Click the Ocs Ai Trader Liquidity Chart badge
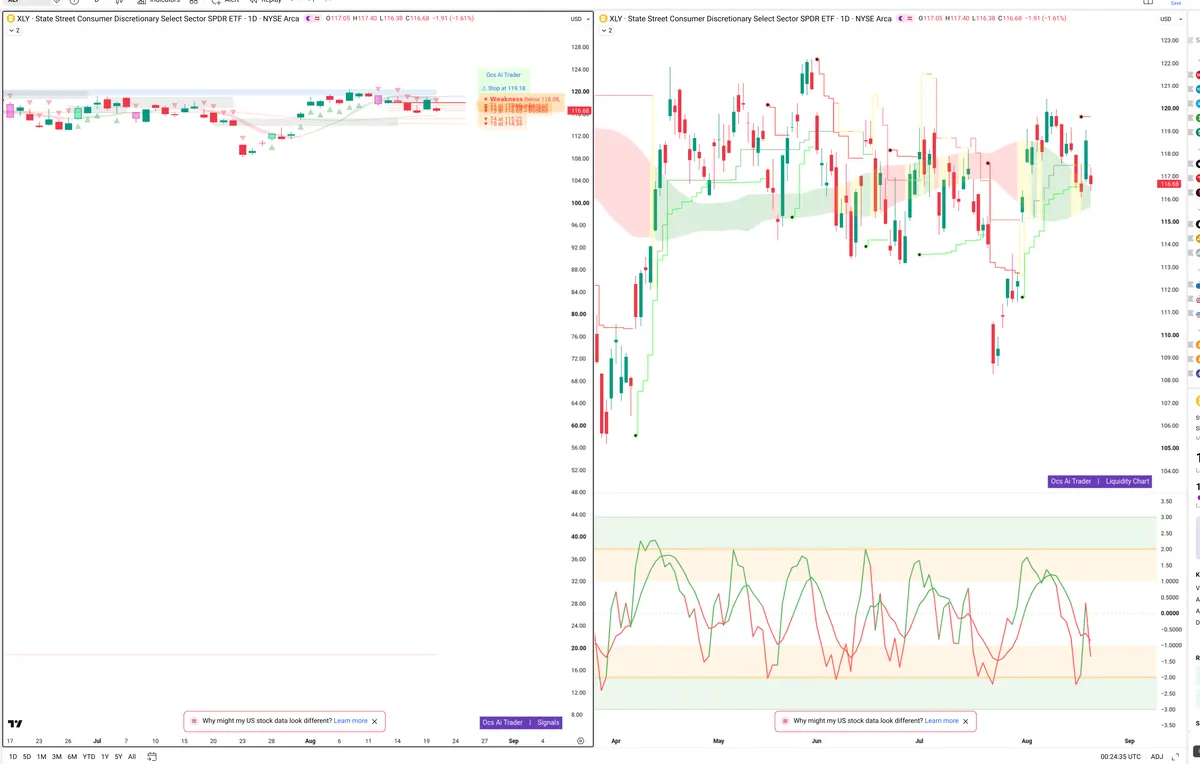 coord(1100,481)
